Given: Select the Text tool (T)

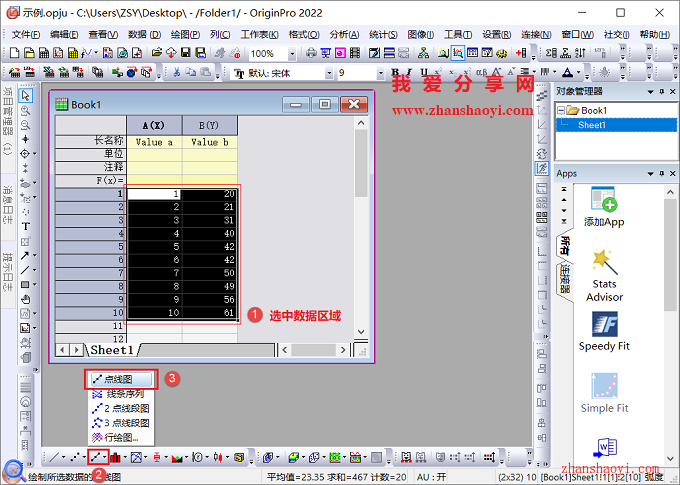Looking at the screenshot, I should coord(26,226).
